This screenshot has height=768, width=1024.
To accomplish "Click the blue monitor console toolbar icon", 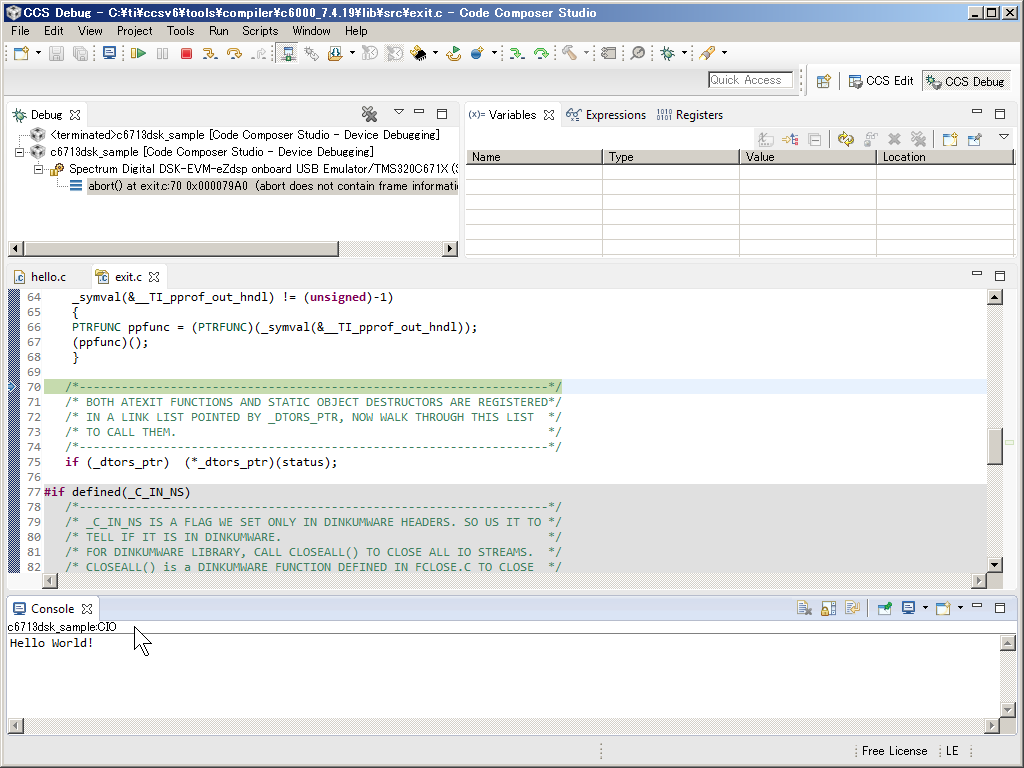I will tap(109, 54).
